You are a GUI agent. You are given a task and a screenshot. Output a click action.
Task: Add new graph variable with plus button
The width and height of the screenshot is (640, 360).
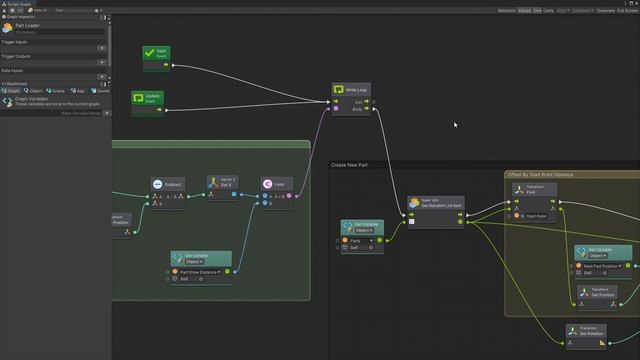[107, 113]
